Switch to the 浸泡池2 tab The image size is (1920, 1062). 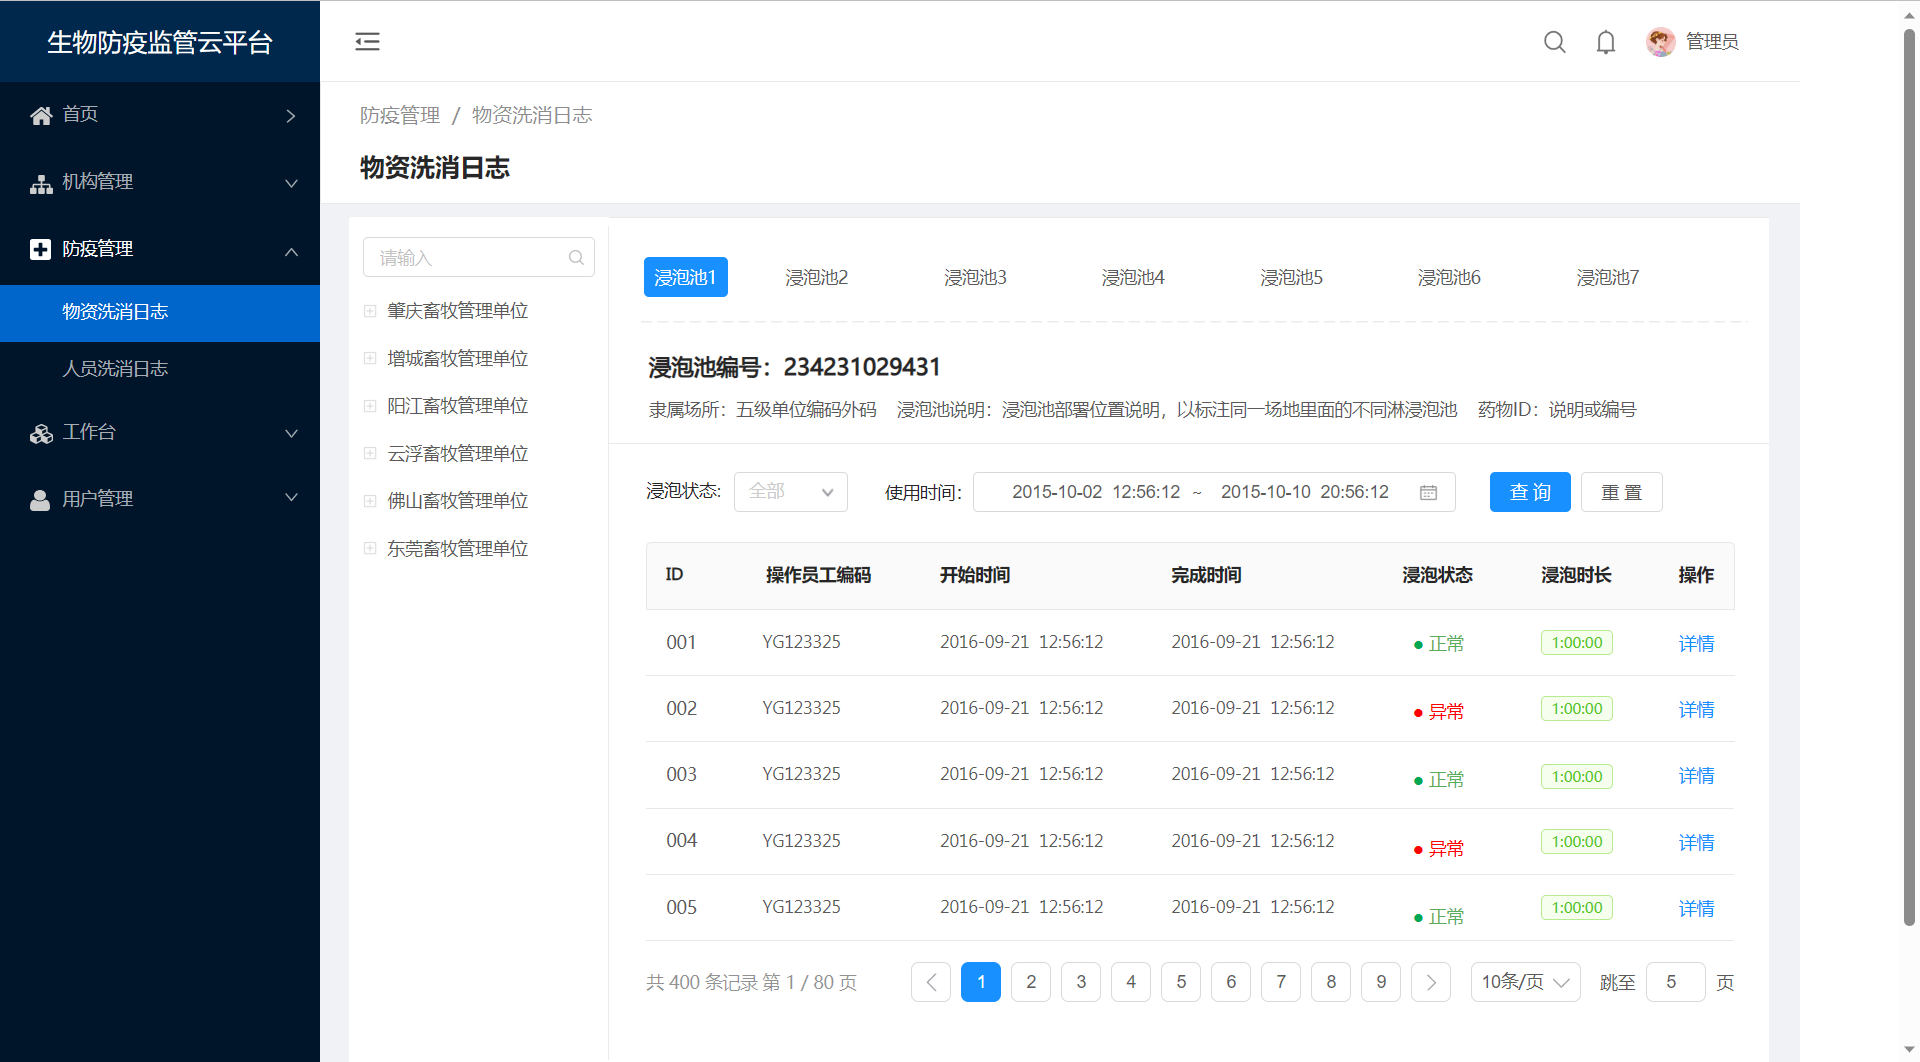[817, 277]
